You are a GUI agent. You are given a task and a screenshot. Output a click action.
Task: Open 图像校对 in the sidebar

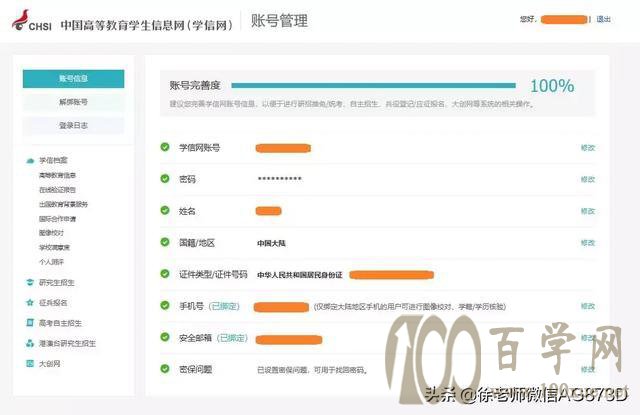51,233
